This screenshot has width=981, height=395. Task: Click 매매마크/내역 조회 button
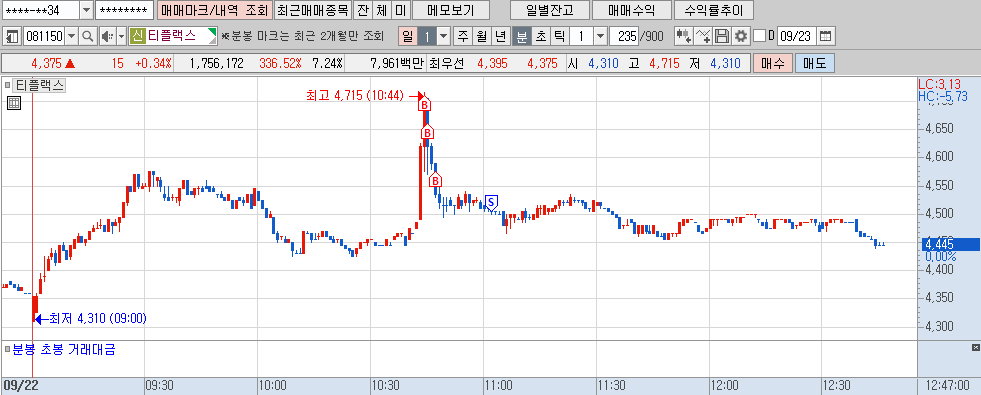click(x=215, y=10)
